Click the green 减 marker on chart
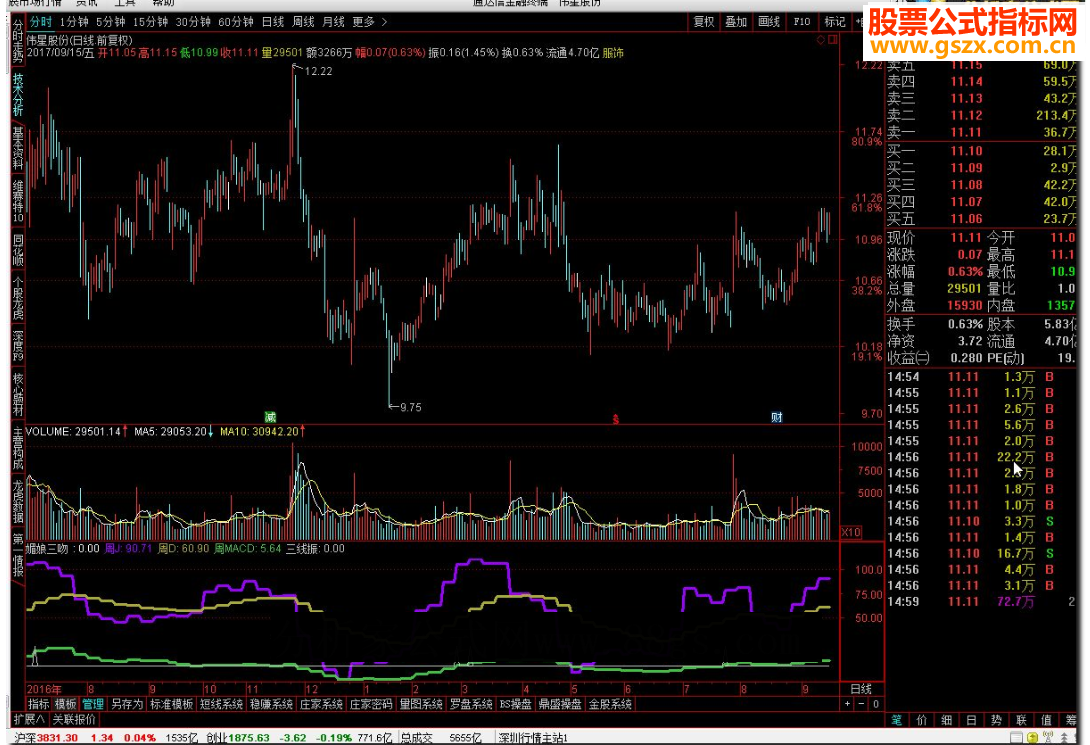1090x745 pixels. pos(270,417)
